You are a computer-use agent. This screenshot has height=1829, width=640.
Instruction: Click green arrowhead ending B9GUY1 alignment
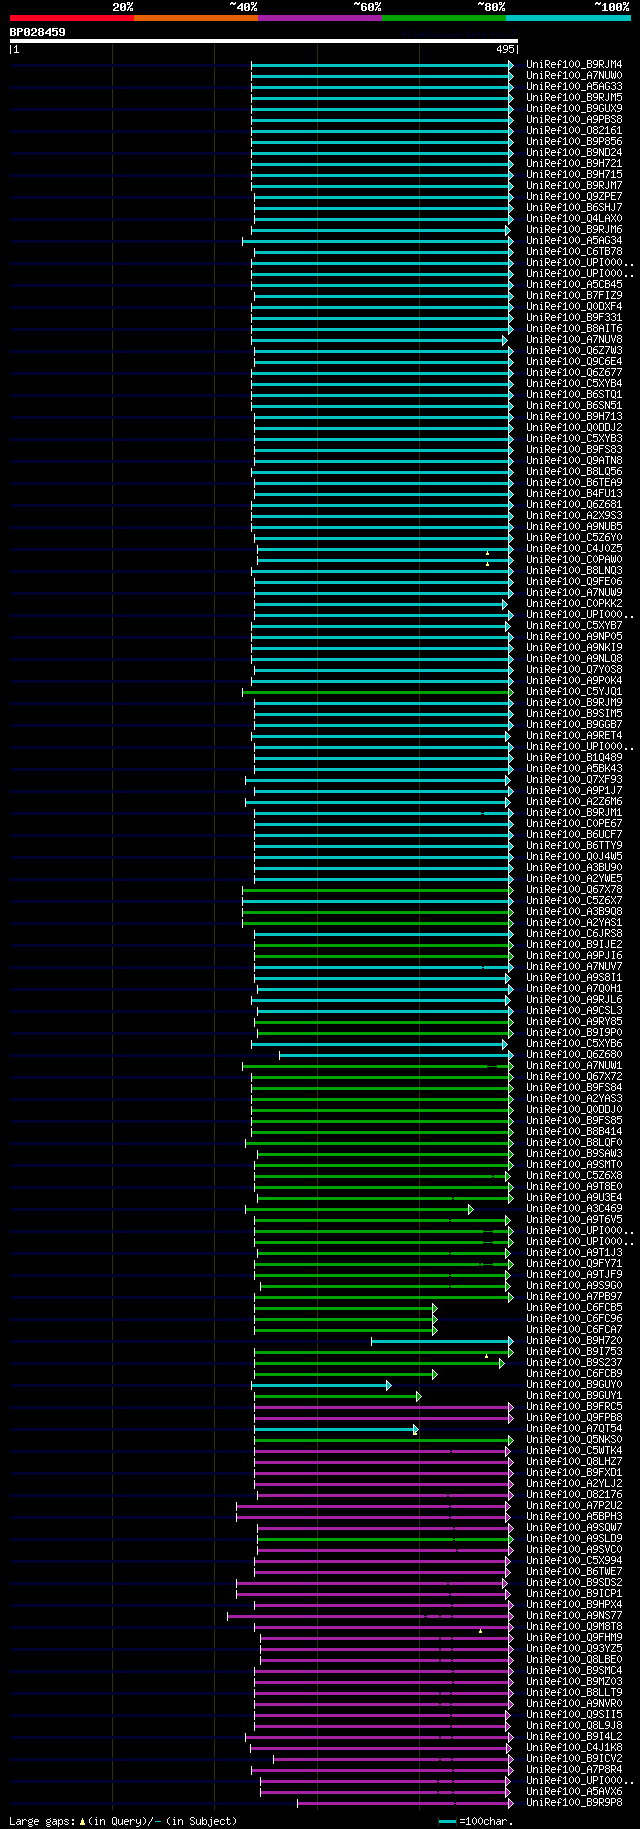418,1396
